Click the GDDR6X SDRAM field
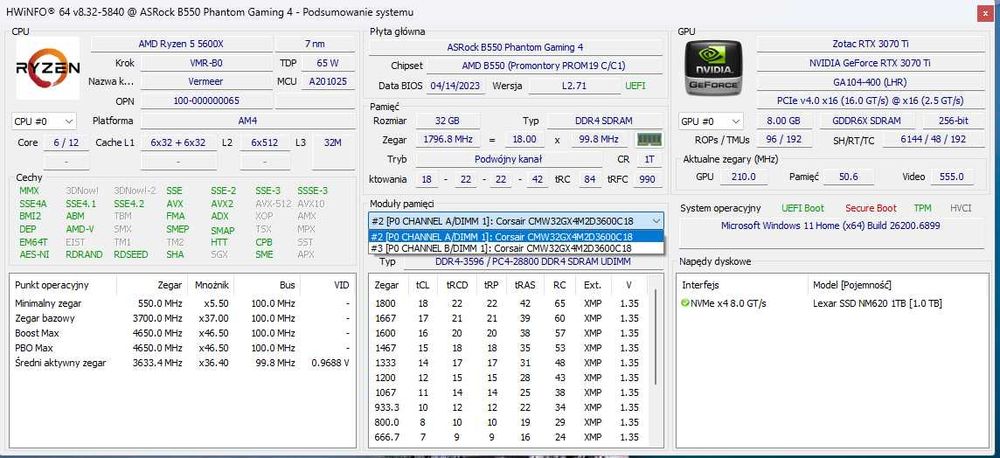The image size is (1000, 458). pyautogui.click(x=866, y=121)
